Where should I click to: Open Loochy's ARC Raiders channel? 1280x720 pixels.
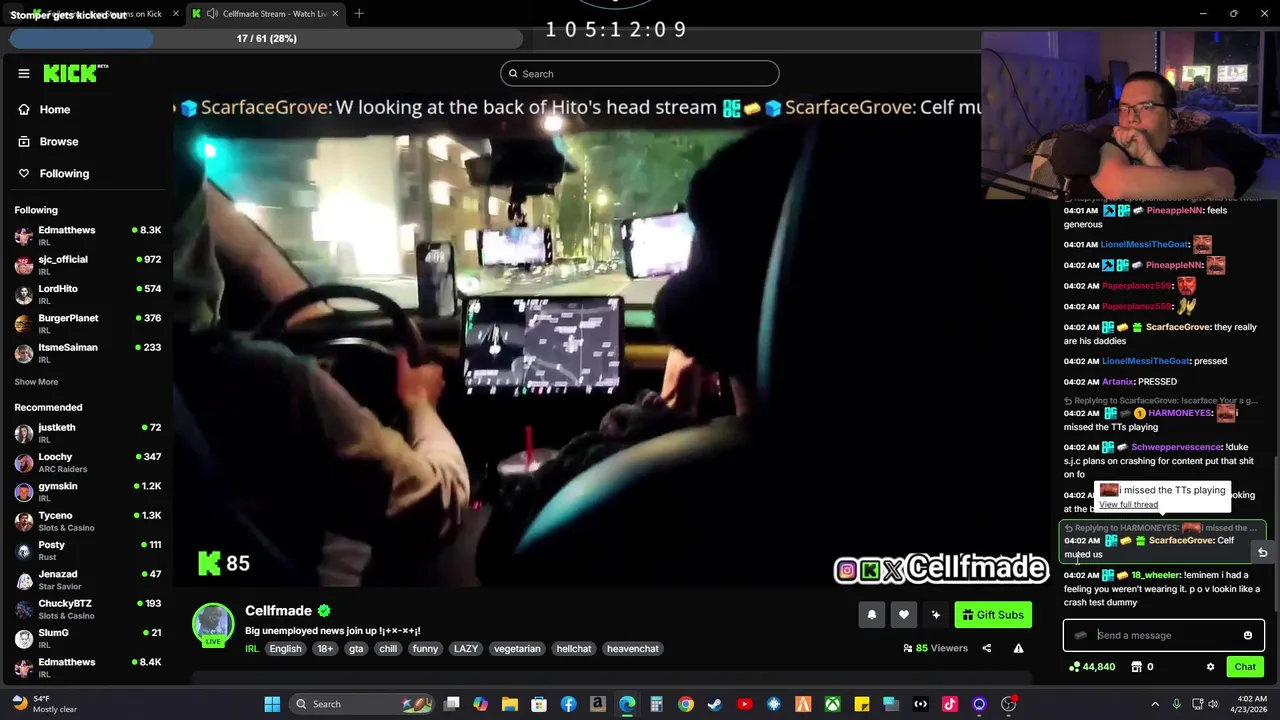87,462
